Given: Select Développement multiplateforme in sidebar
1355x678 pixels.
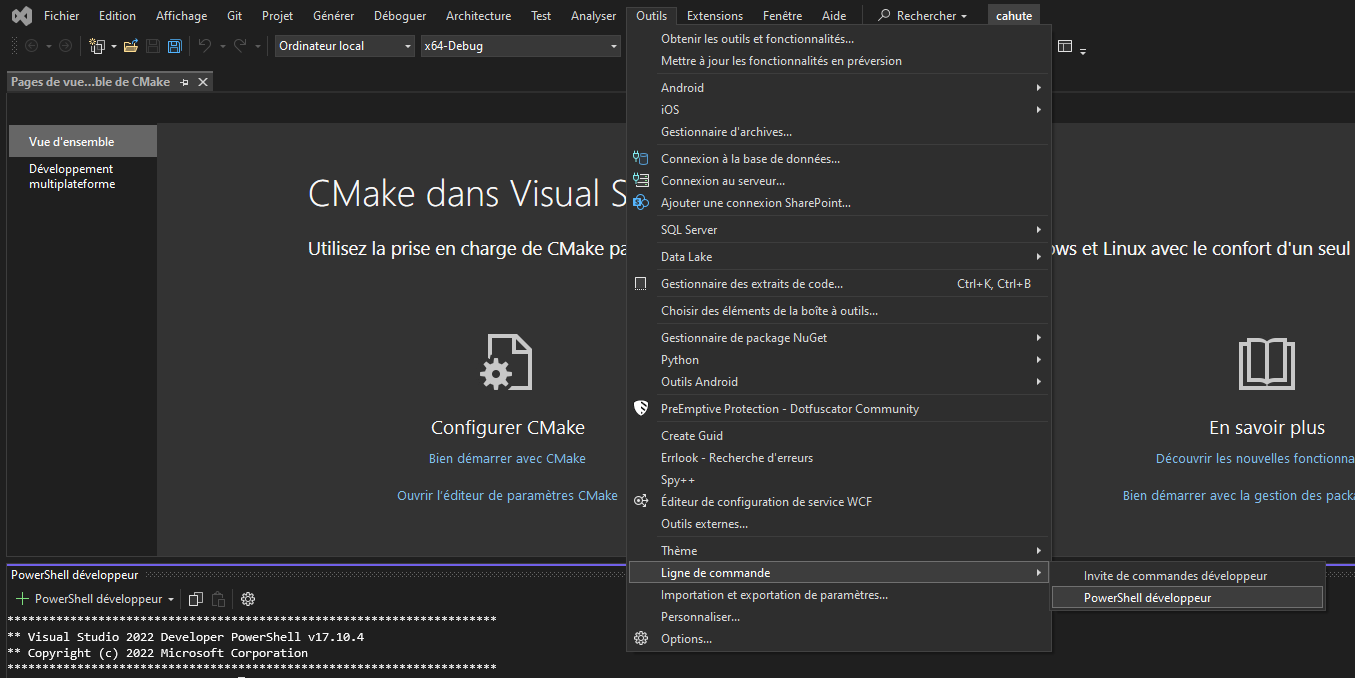Looking at the screenshot, I should pyautogui.click(x=71, y=176).
